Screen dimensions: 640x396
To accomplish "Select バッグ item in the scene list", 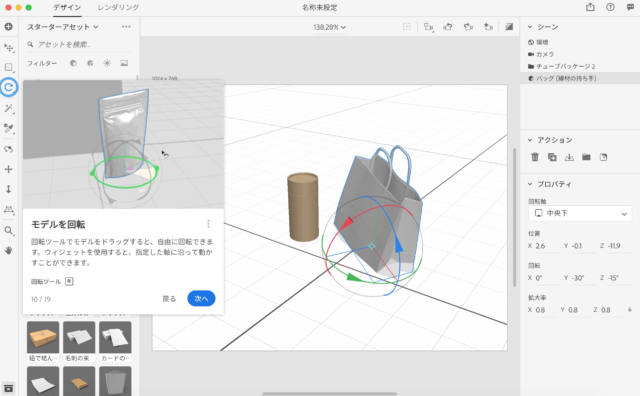I will click(x=580, y=78).
